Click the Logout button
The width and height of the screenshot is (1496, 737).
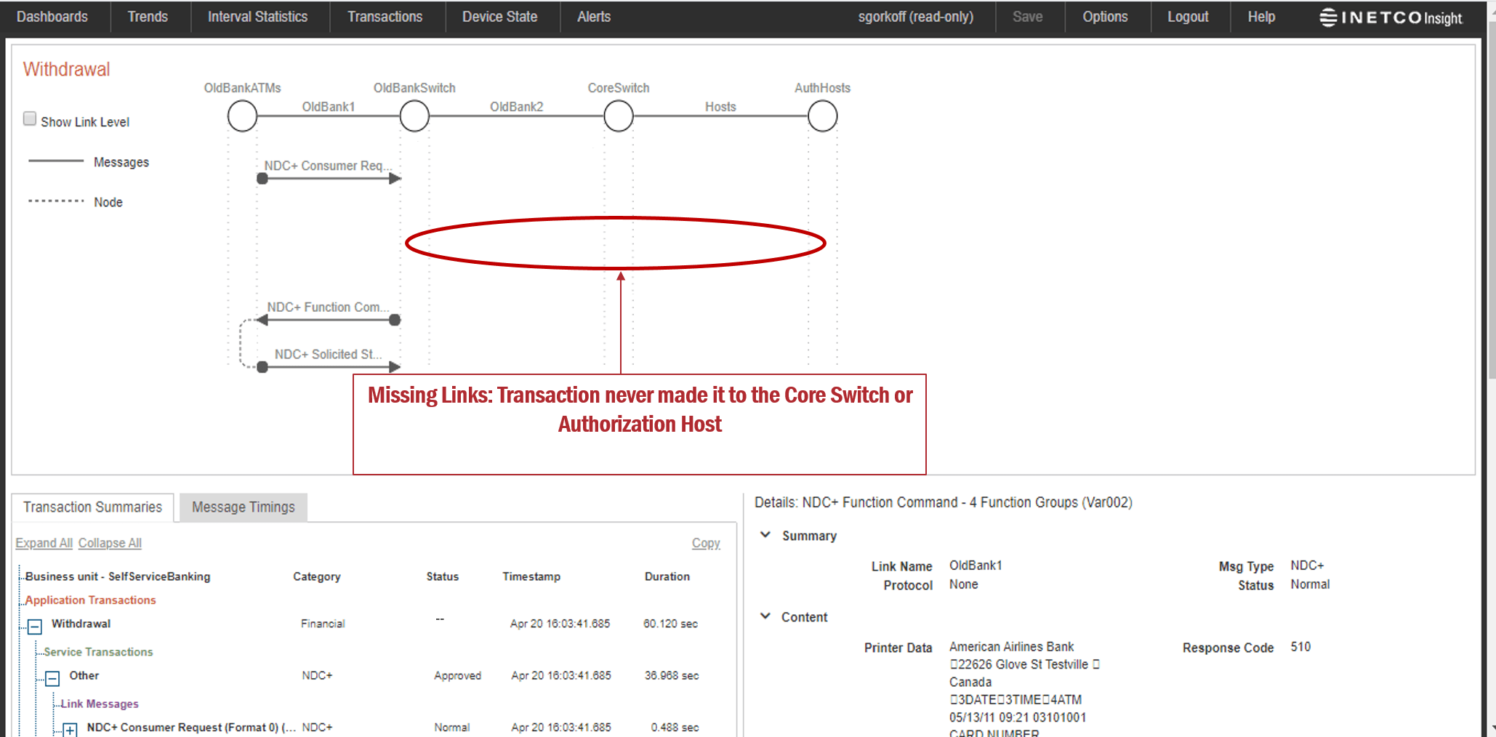[x=1188, y=17]
